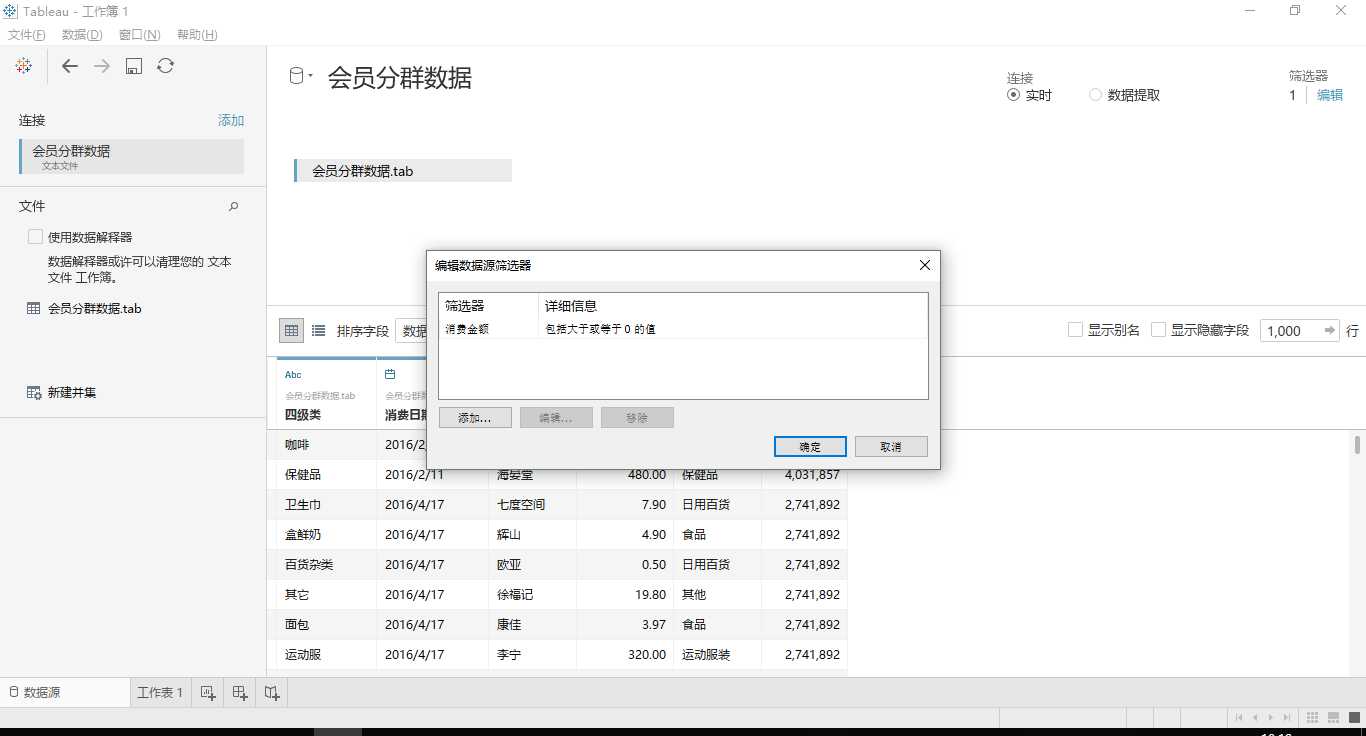Click the row count input field 1,000
The height and width of the screenshot is (736, 1366).
[1290, 331]
